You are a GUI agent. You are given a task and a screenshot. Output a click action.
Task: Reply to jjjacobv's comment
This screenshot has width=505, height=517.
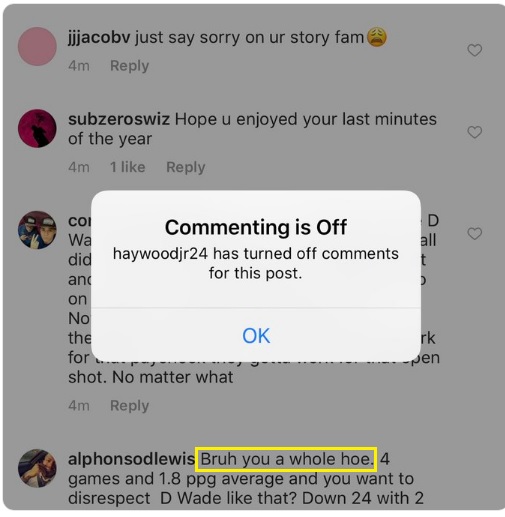pyautogui.click(x=129, y=66)
